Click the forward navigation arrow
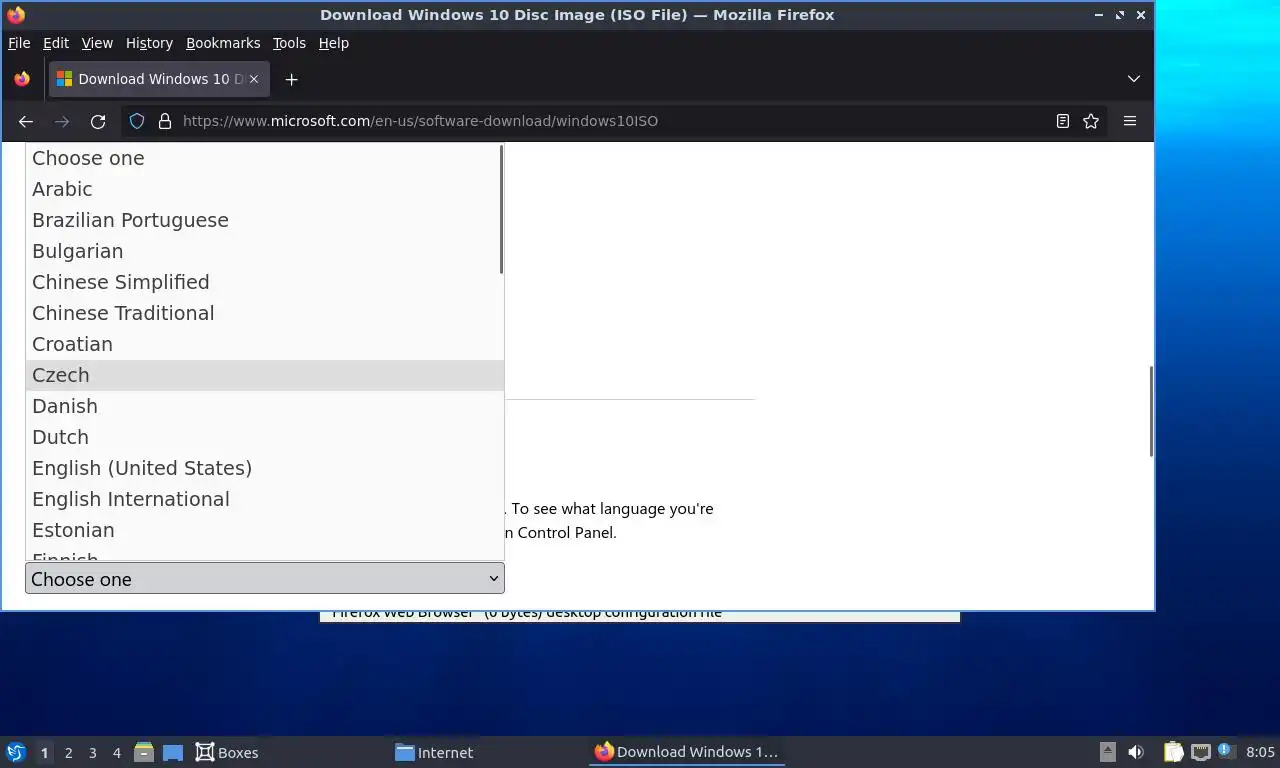This screenshot has height=768, width=1280. pyautogui.click(x=62, y=121)
